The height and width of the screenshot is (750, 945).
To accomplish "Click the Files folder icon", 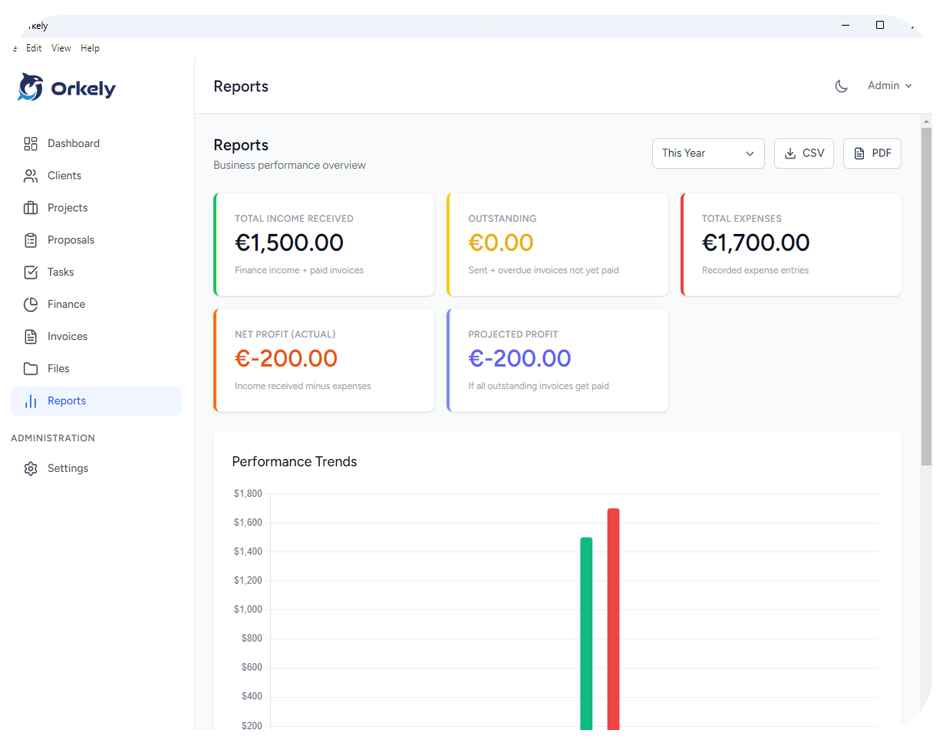I will pyautogui.click(x=31, y=368).
